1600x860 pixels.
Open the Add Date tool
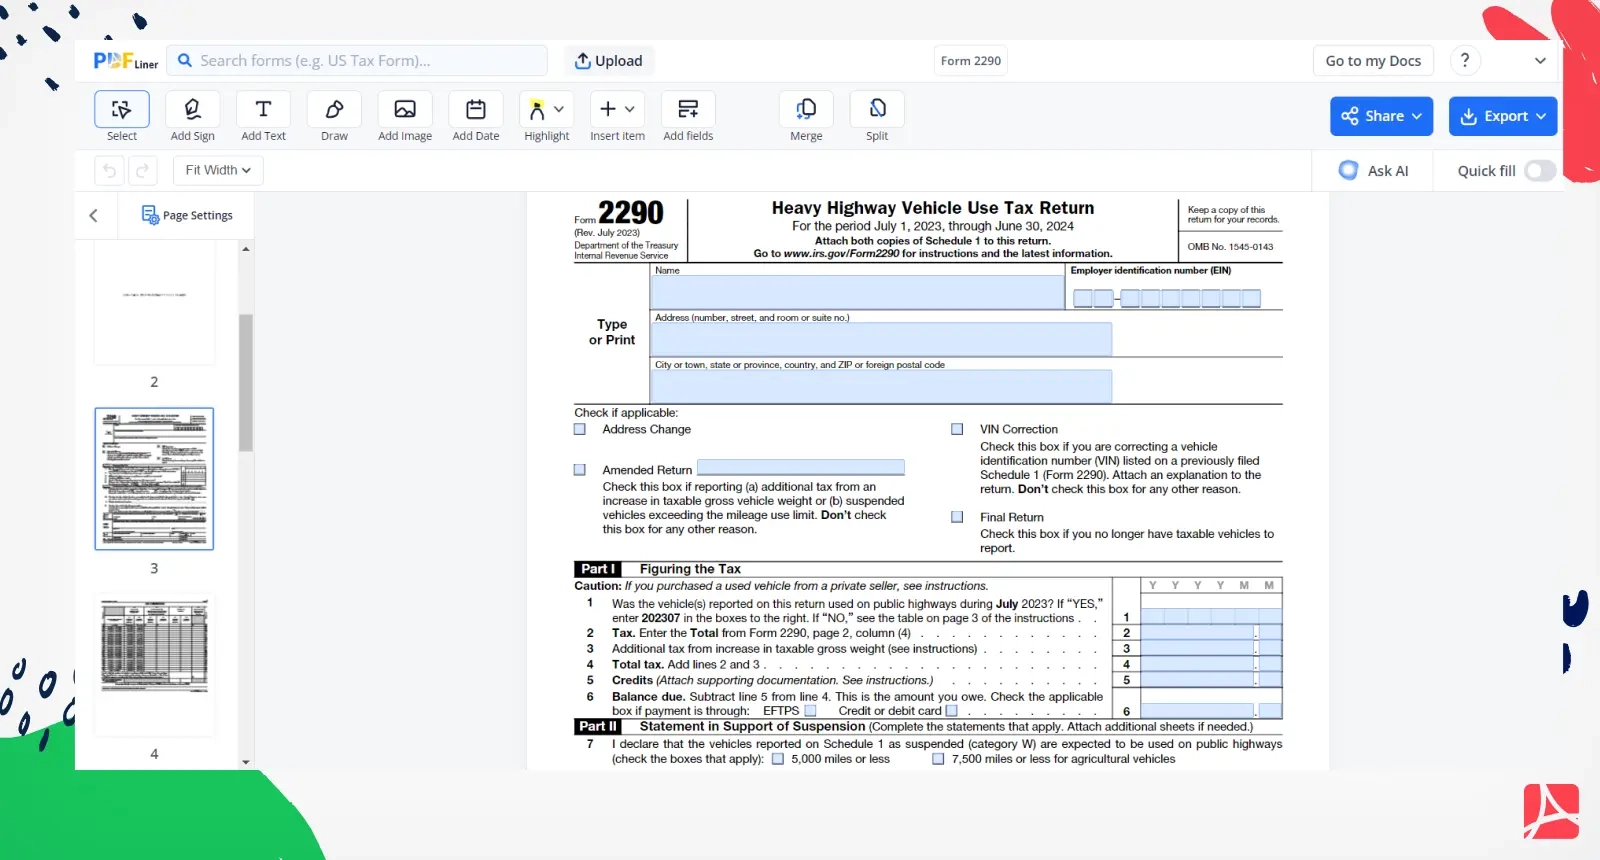pyautogui.click(x=476, y=110)
